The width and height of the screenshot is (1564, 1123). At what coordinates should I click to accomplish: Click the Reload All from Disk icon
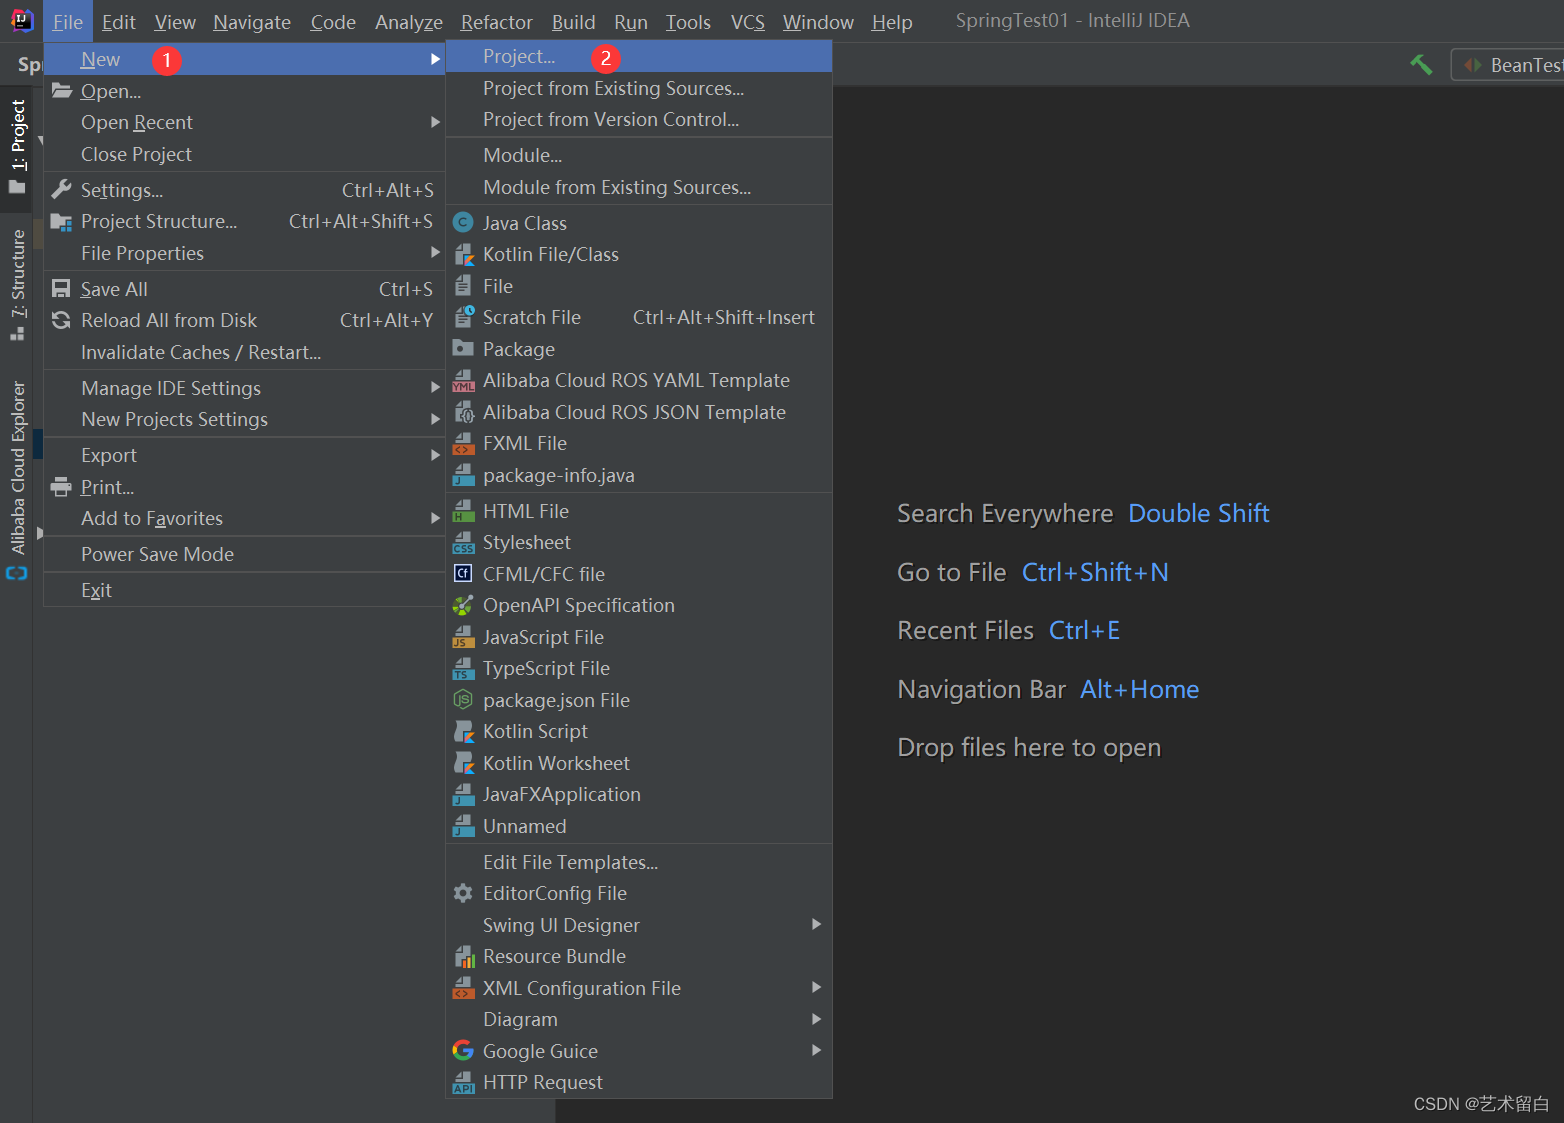pyautogui.click(x=62, y=320)
